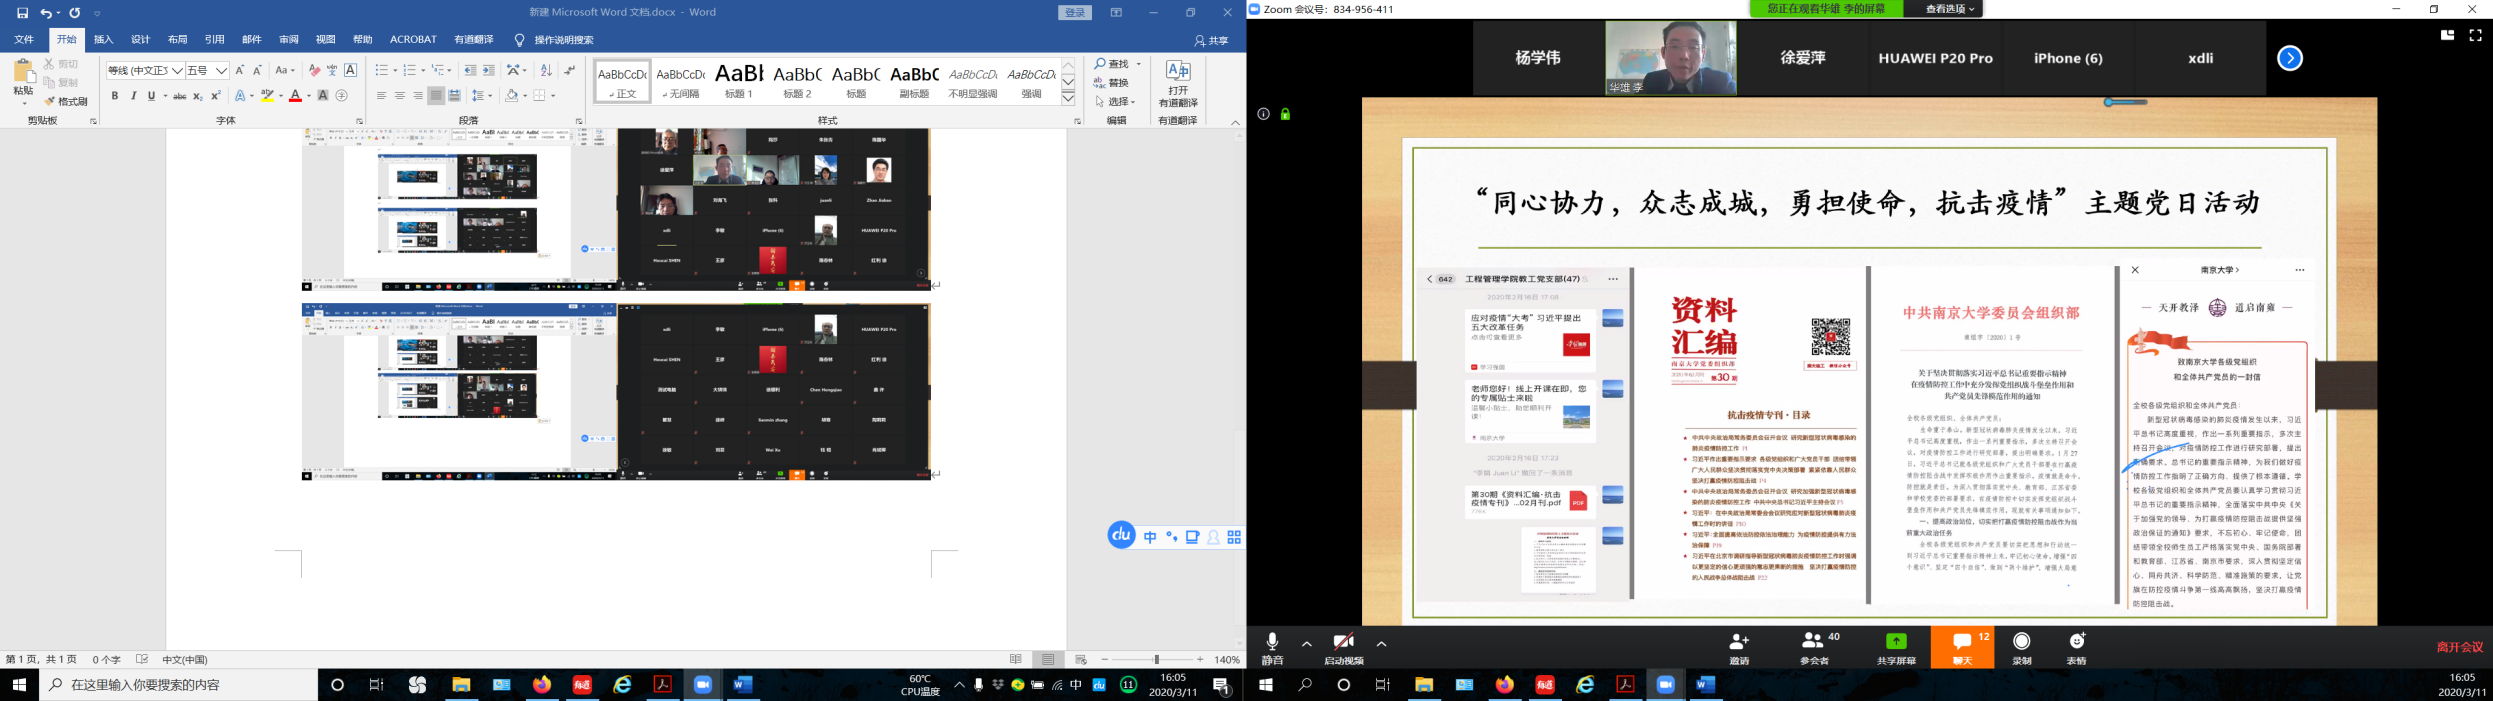Mute the microphone in Zoom
Screen dimensions: 2493x701
(1272, 646)
